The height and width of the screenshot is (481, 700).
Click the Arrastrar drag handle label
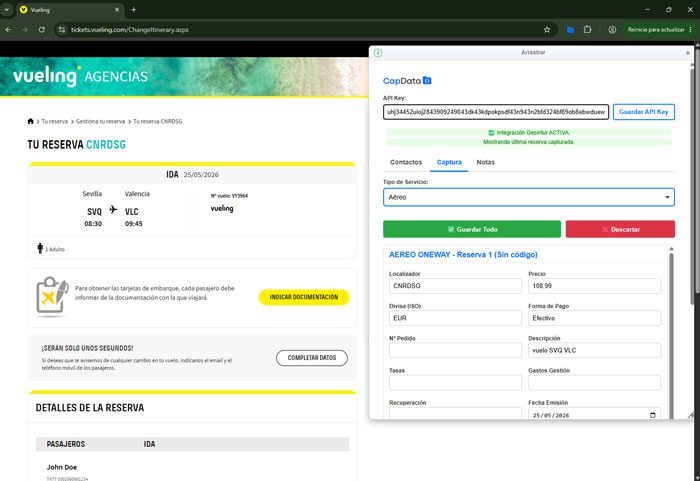click(533, 52)
